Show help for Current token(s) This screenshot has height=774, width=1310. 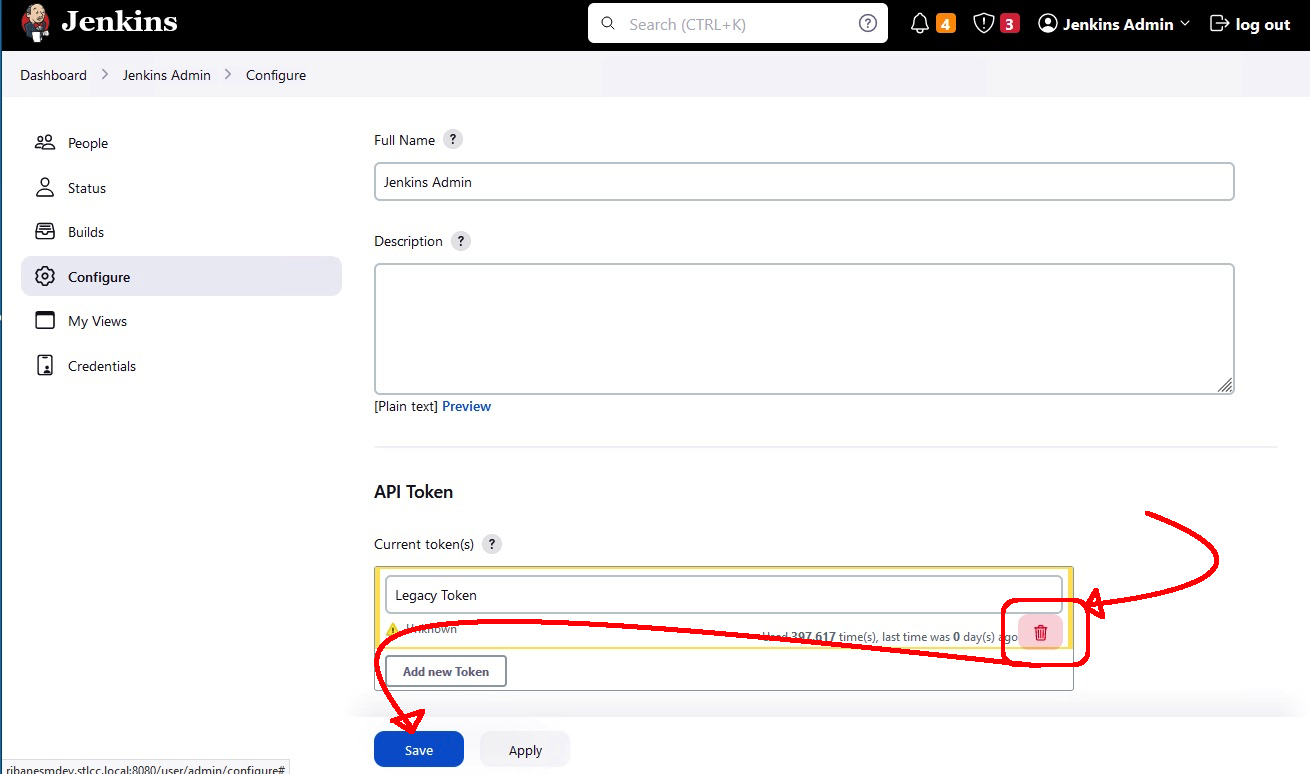[x=491, y=544]
